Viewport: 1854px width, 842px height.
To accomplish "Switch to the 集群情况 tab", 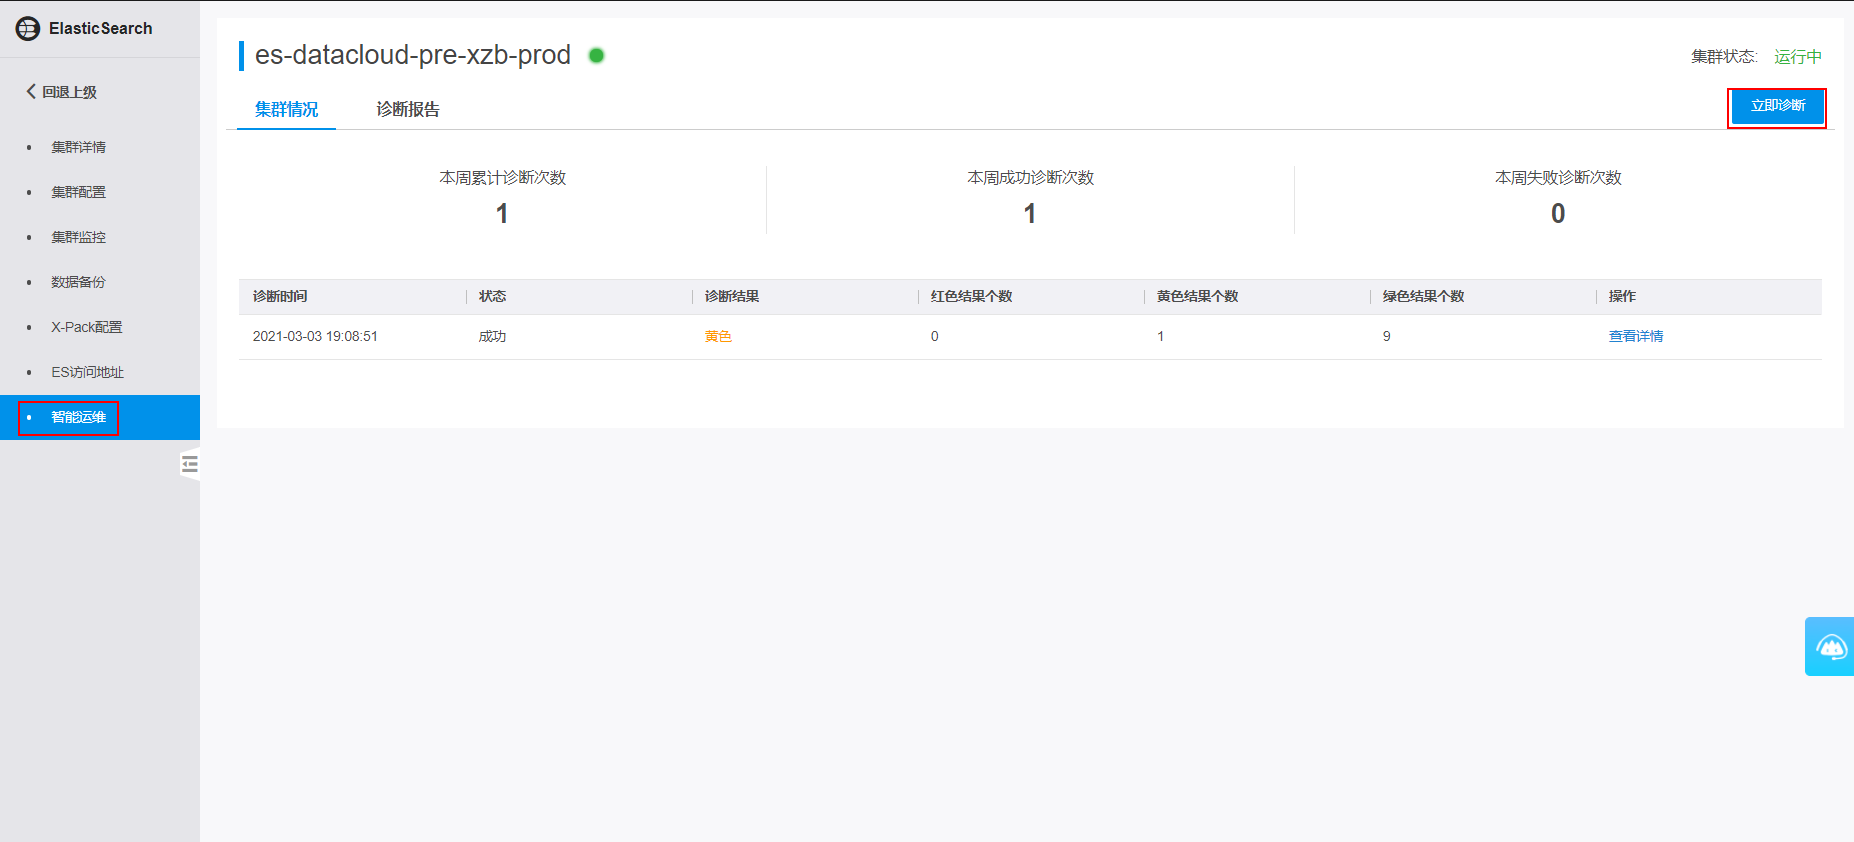I will click(286, 109).
